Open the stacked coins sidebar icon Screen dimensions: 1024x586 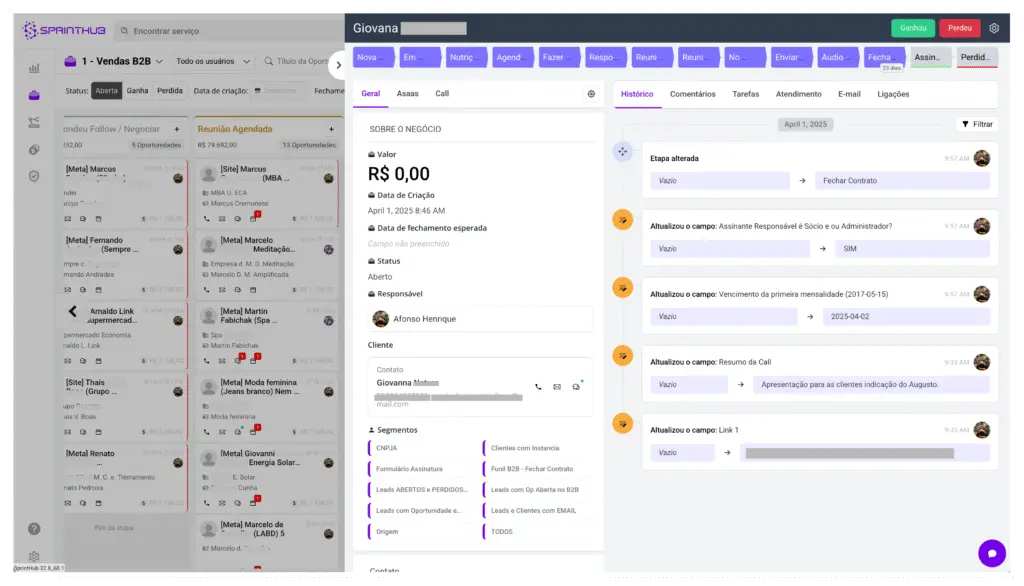click(x=34, y=150)
